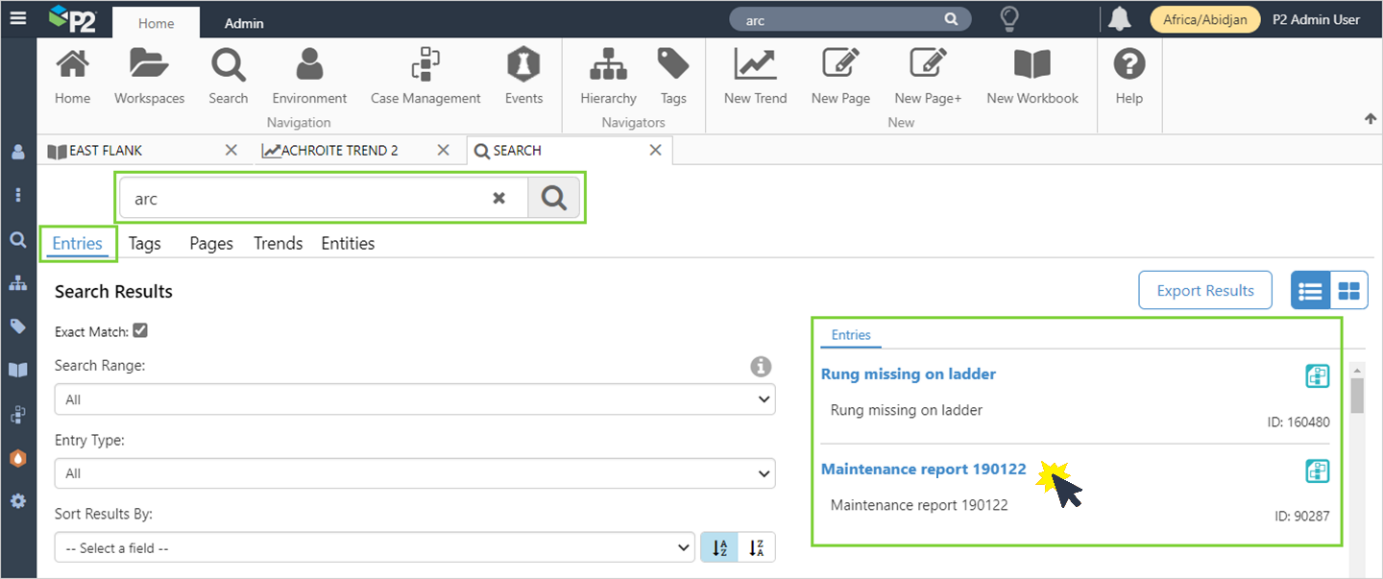The image size is (1383, 579).
Task: Click into the search page text field
Action: 300,199
